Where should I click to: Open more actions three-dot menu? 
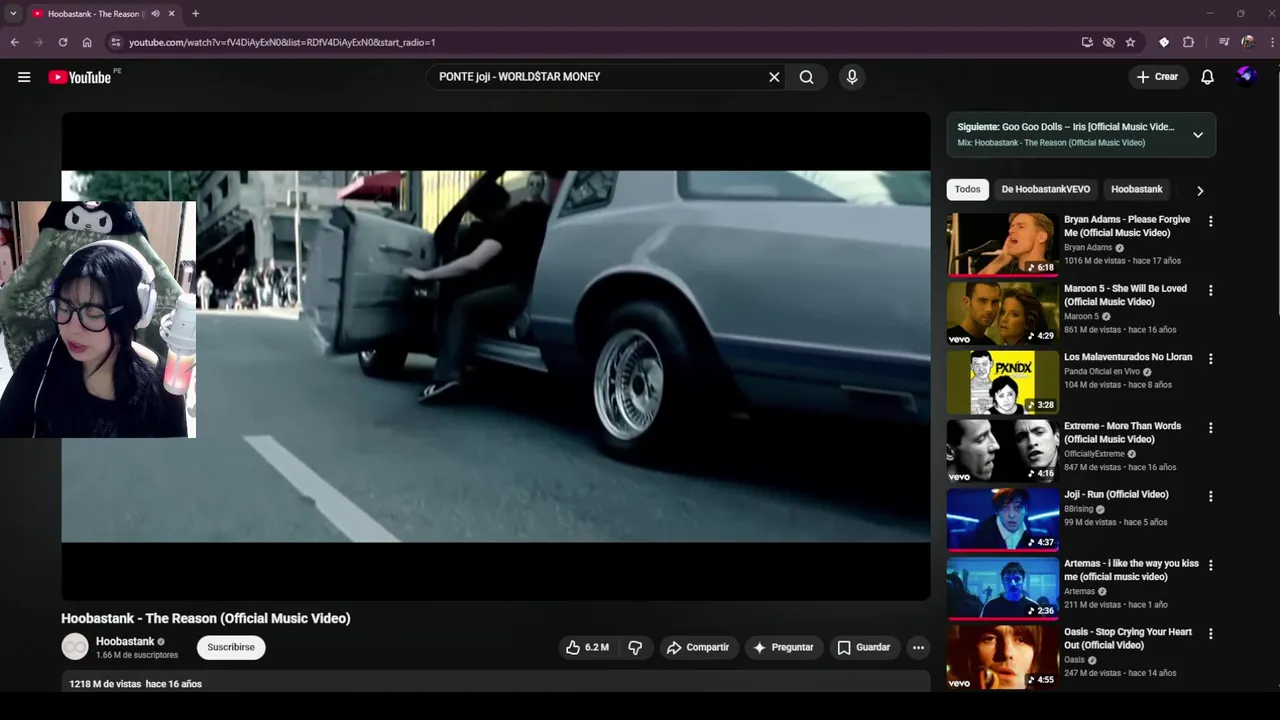click(918, 647)
